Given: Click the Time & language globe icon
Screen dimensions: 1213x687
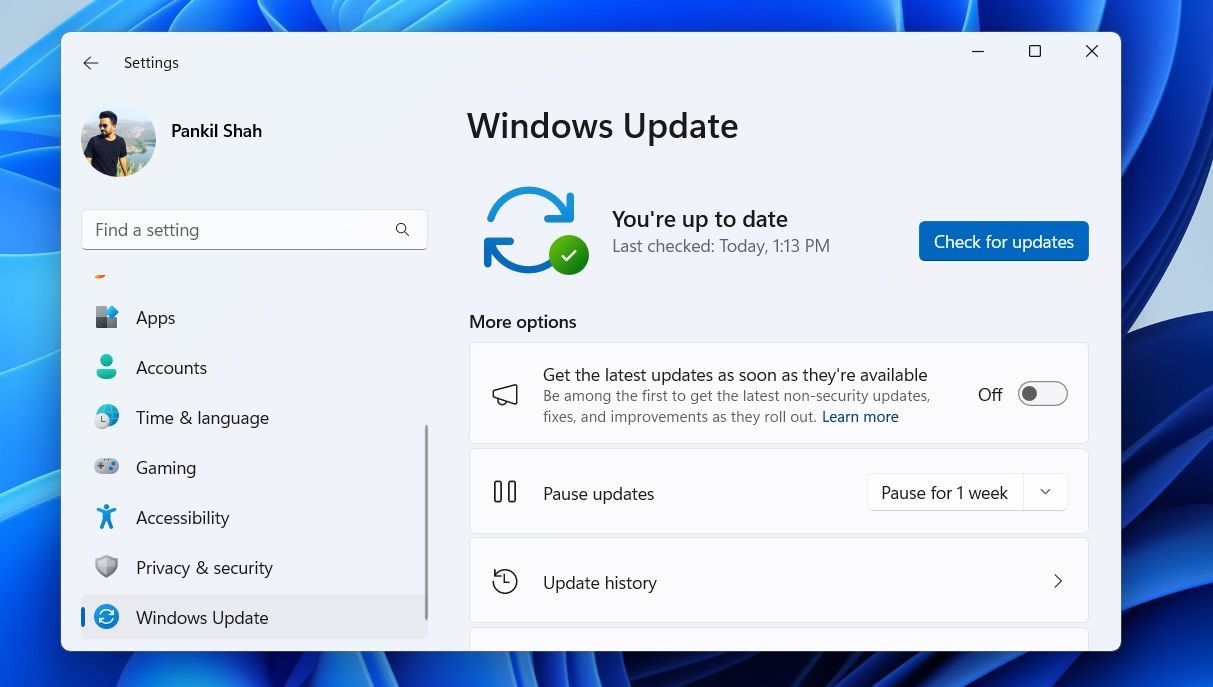Looking at the screenshot, I should point(106,417).
